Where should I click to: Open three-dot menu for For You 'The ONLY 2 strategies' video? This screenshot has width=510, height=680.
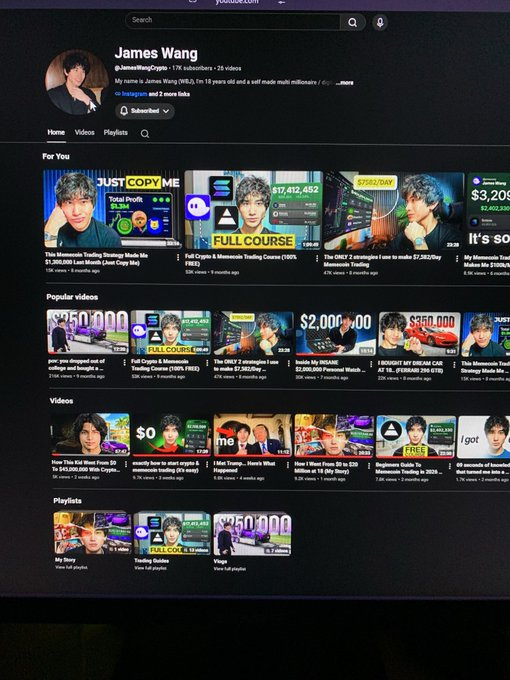pyautogui.click(x=457, y=258)
